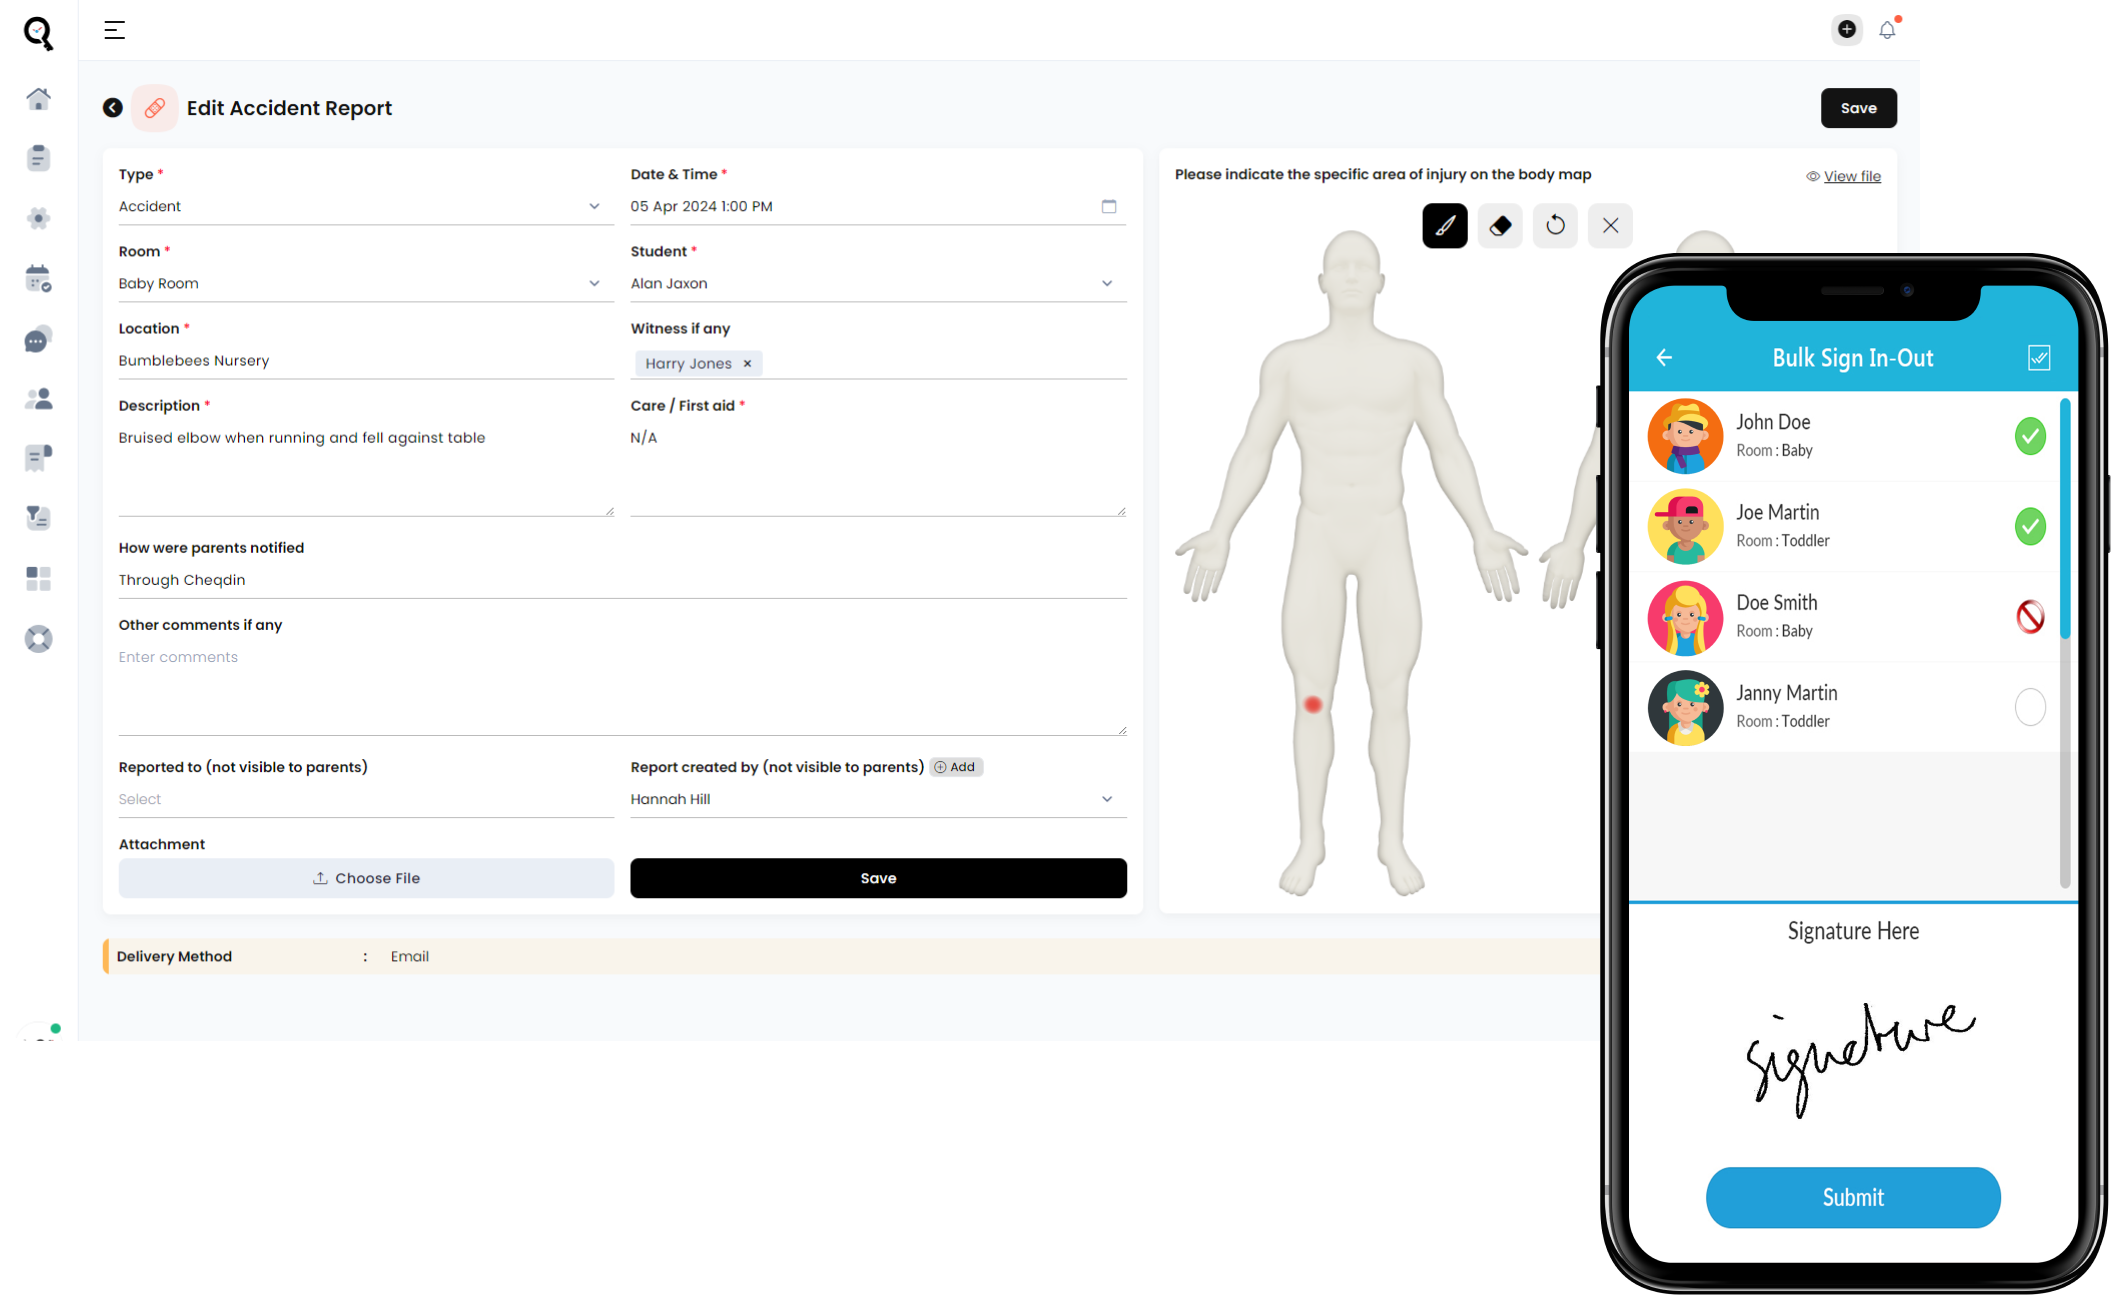The image size is (2111, 1295).
Task: Click the hamburger menu icon
Action: tap(115, 30)
